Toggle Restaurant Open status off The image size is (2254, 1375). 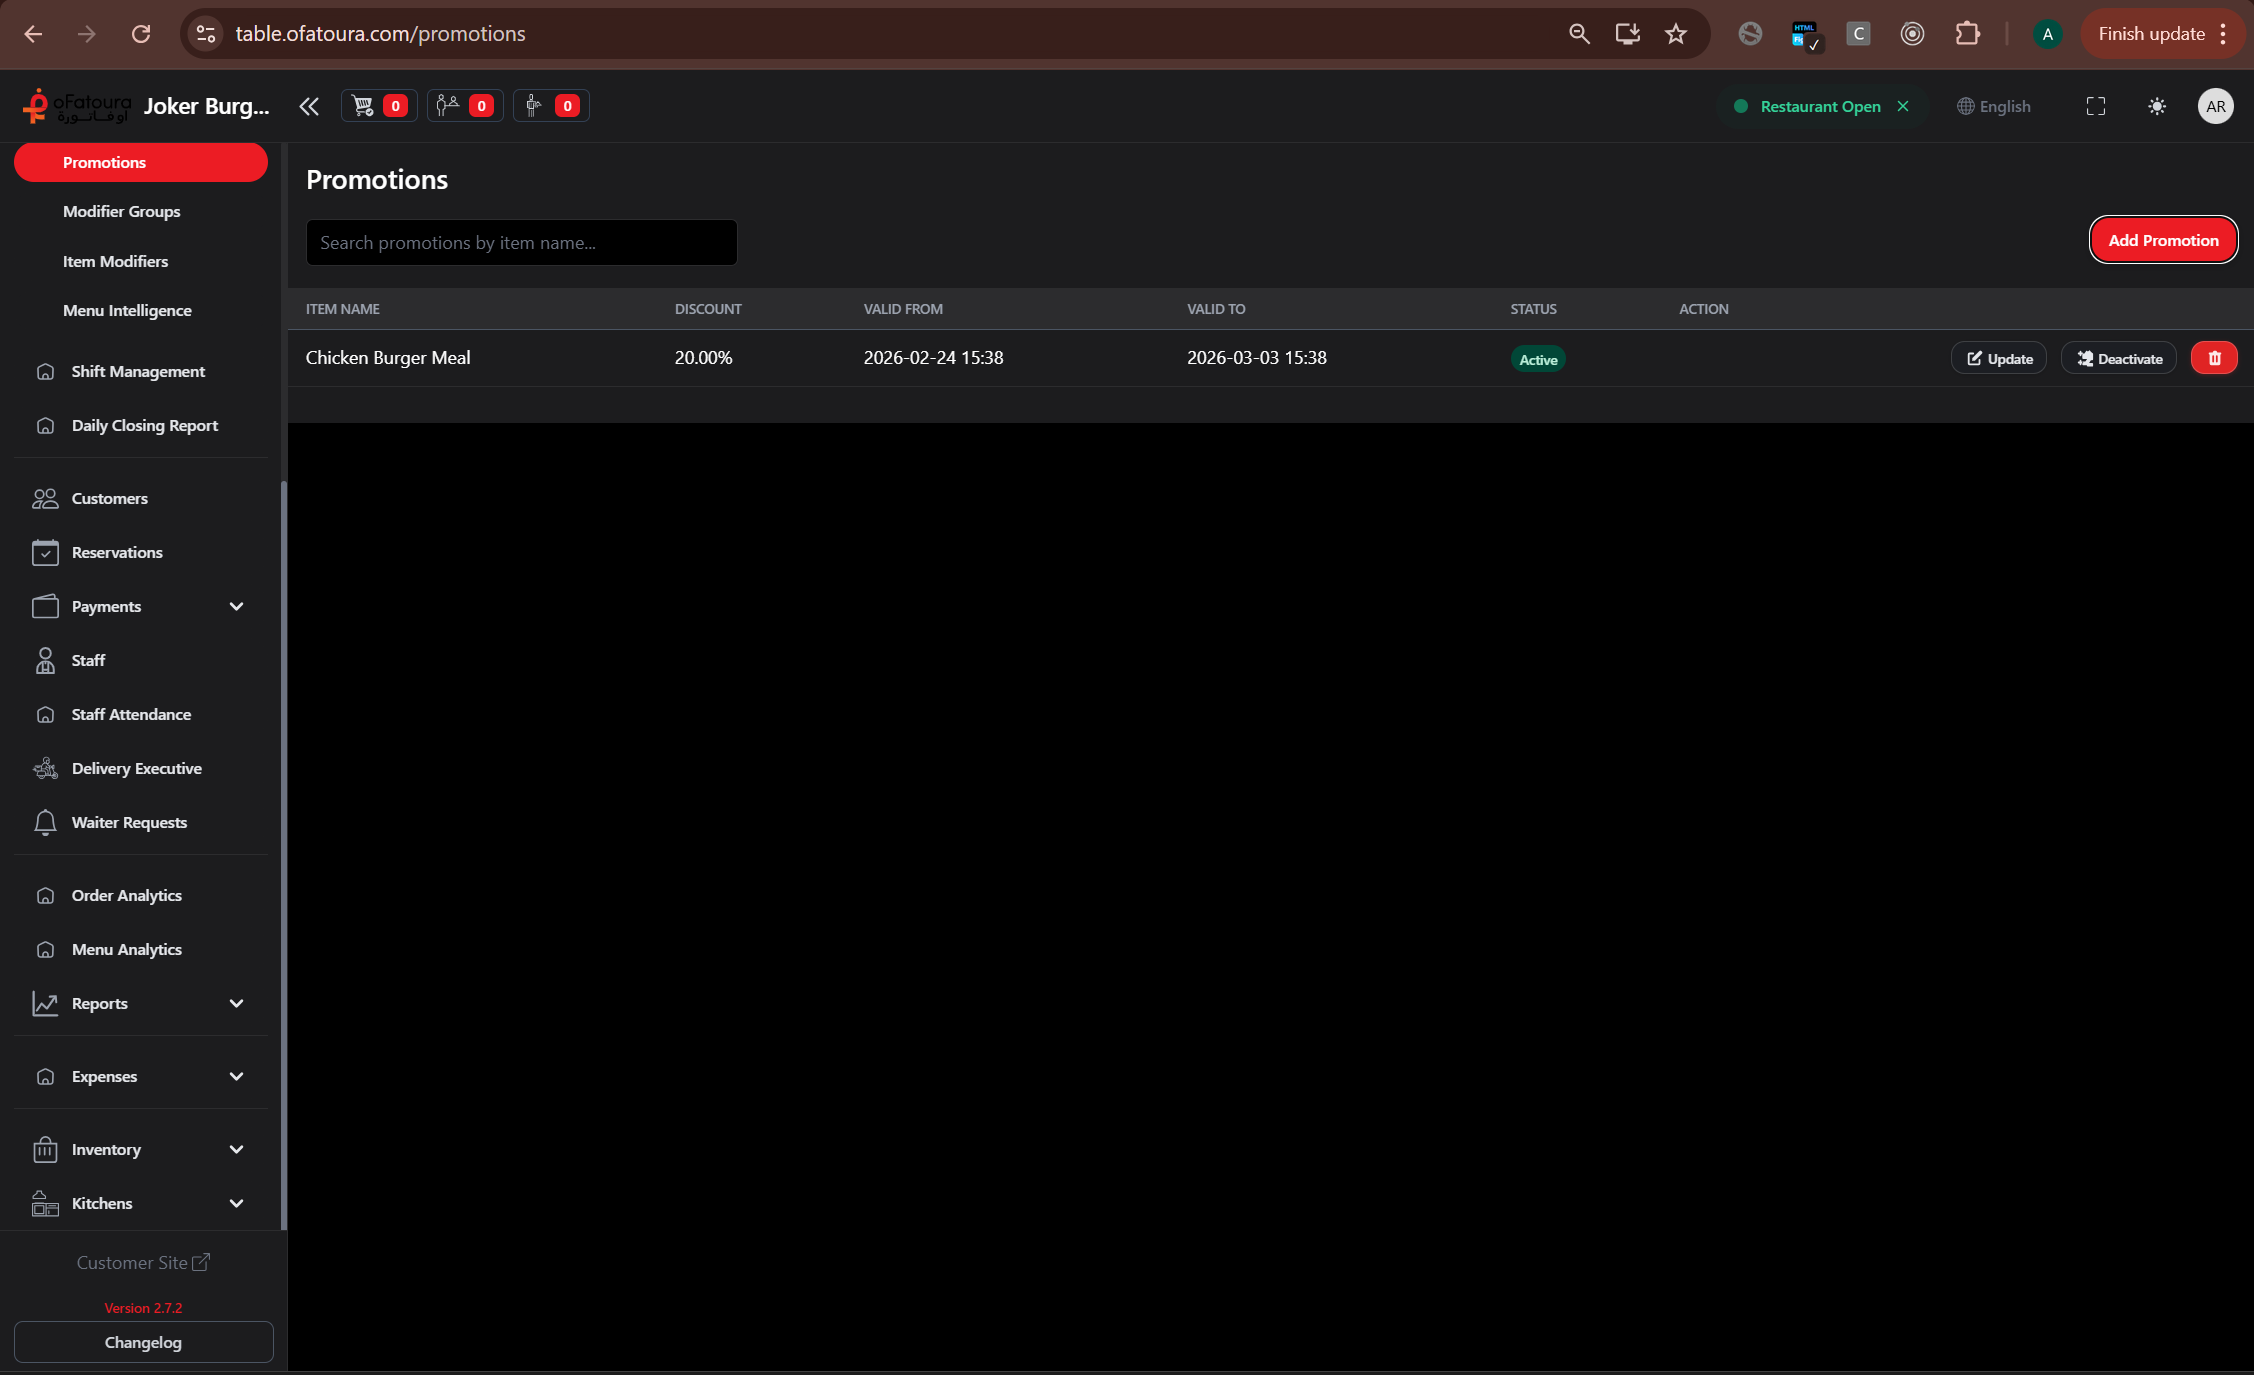1902,106
